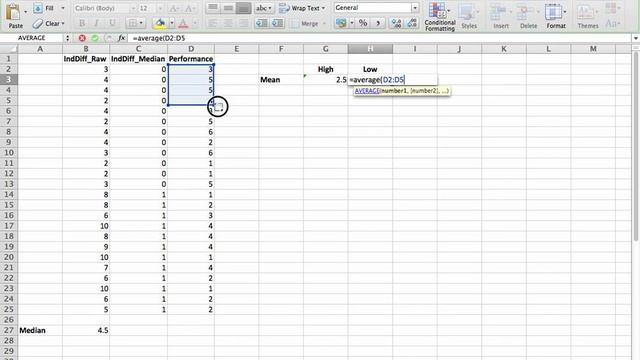Screen dimensions: 640x360
Task: Select column D header
Action: [191, 49]
